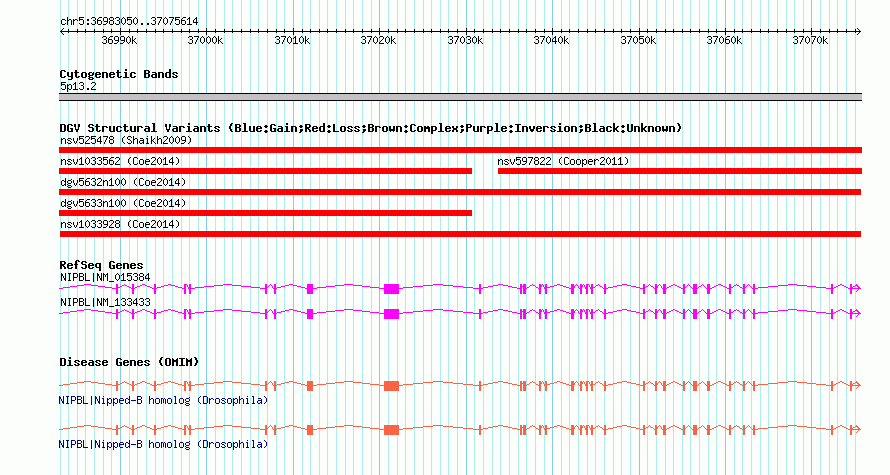Click the right arrowhead of the ruler

[859, 32]
